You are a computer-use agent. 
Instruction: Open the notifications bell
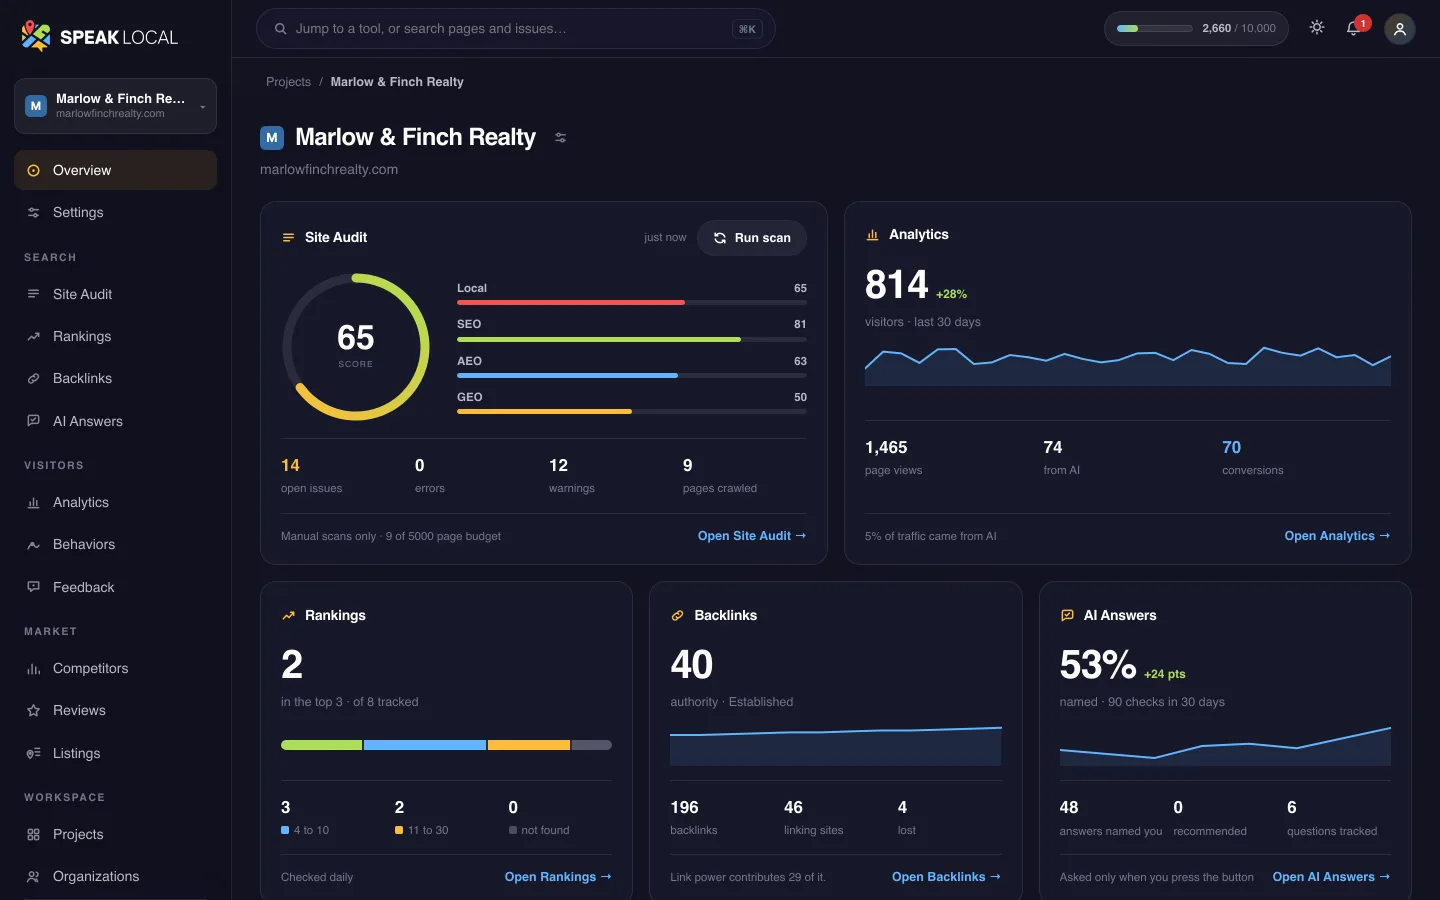point(1354,28)
